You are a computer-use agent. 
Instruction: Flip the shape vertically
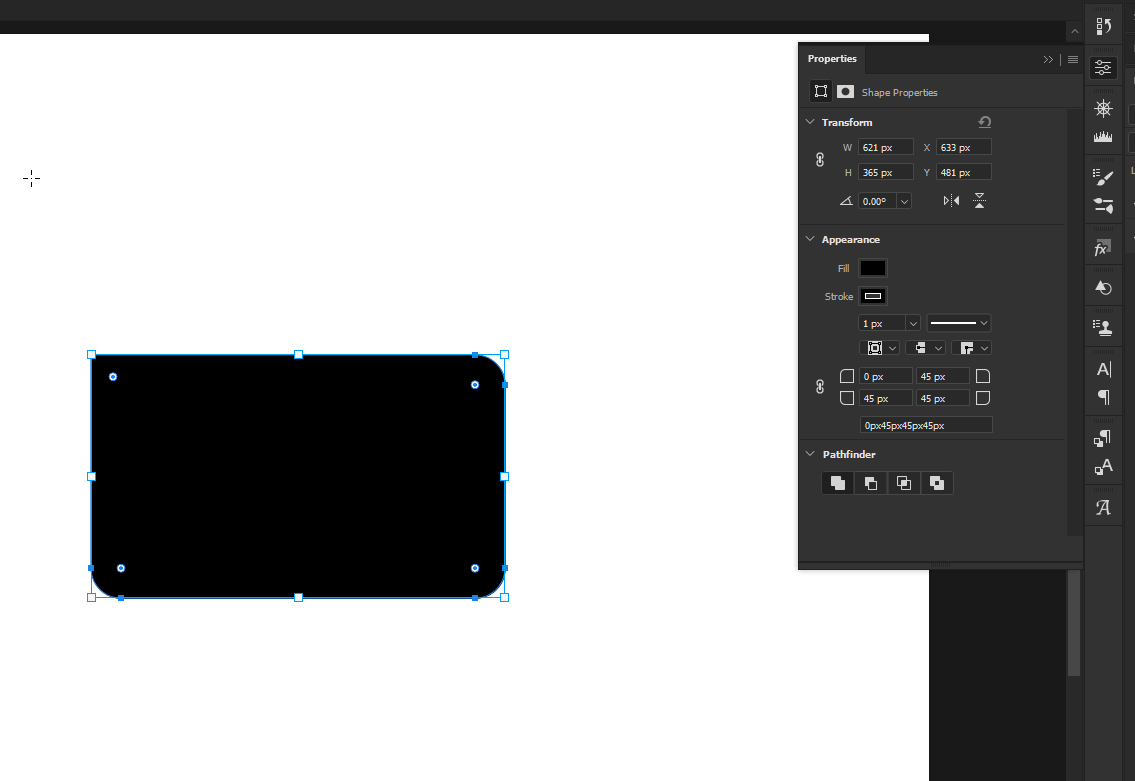(x=980, y=199)
